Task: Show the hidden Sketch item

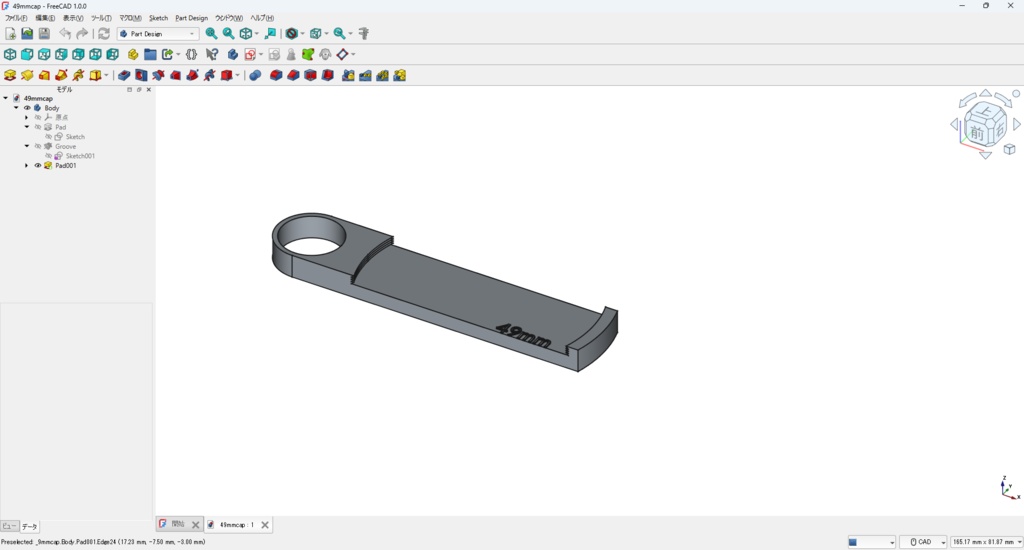Action: coord(48,137)
